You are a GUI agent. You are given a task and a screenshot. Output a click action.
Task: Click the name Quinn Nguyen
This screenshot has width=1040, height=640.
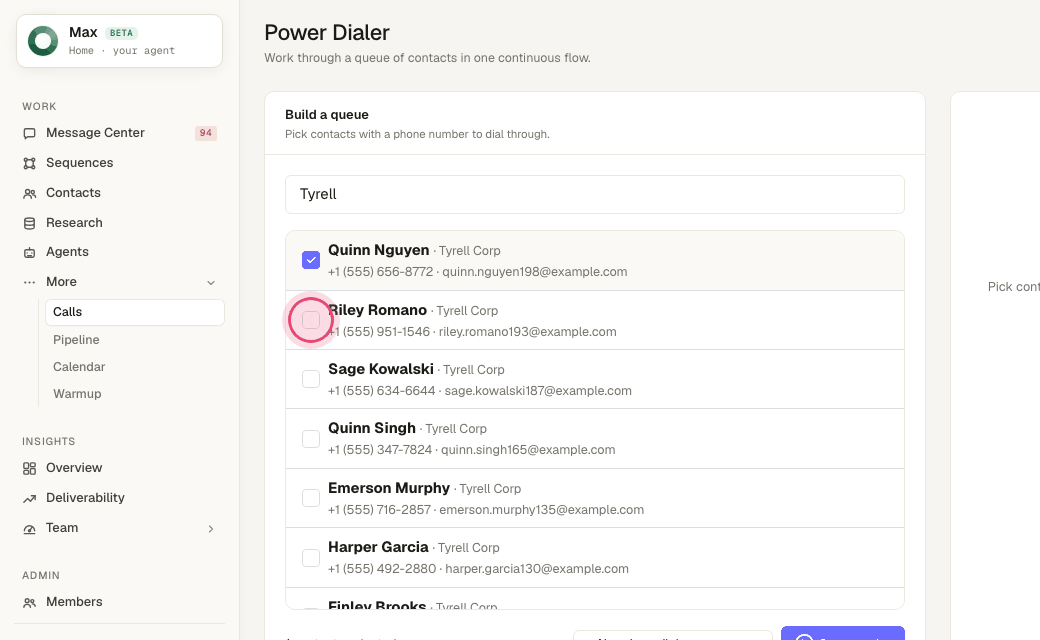point(379,250)
